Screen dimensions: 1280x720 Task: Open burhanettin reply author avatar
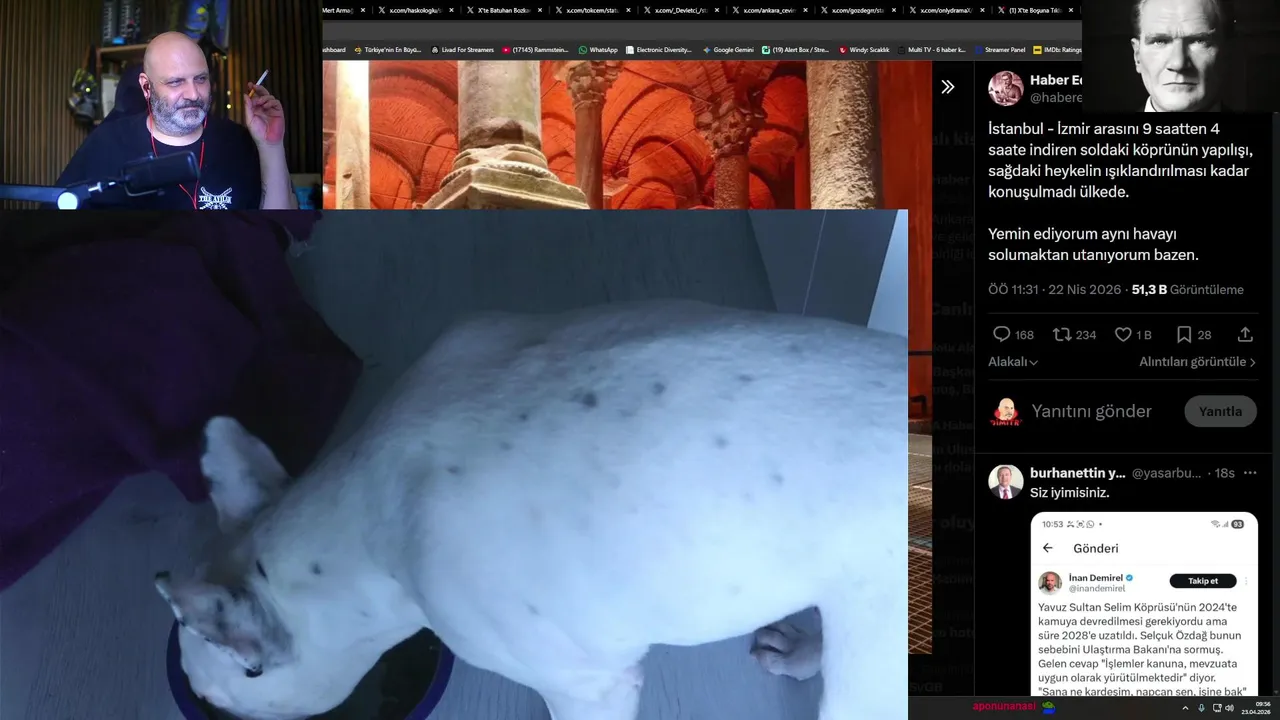coord(1005,482)
